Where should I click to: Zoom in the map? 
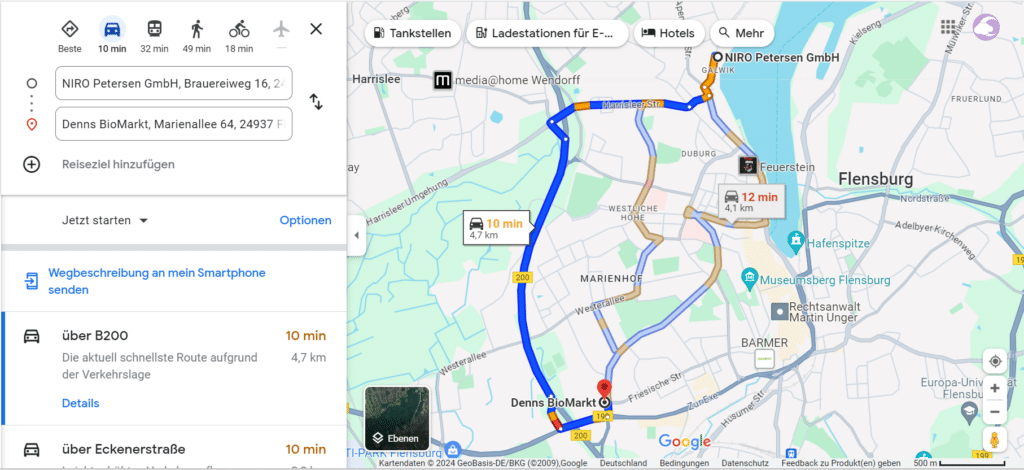click(995, 388)
